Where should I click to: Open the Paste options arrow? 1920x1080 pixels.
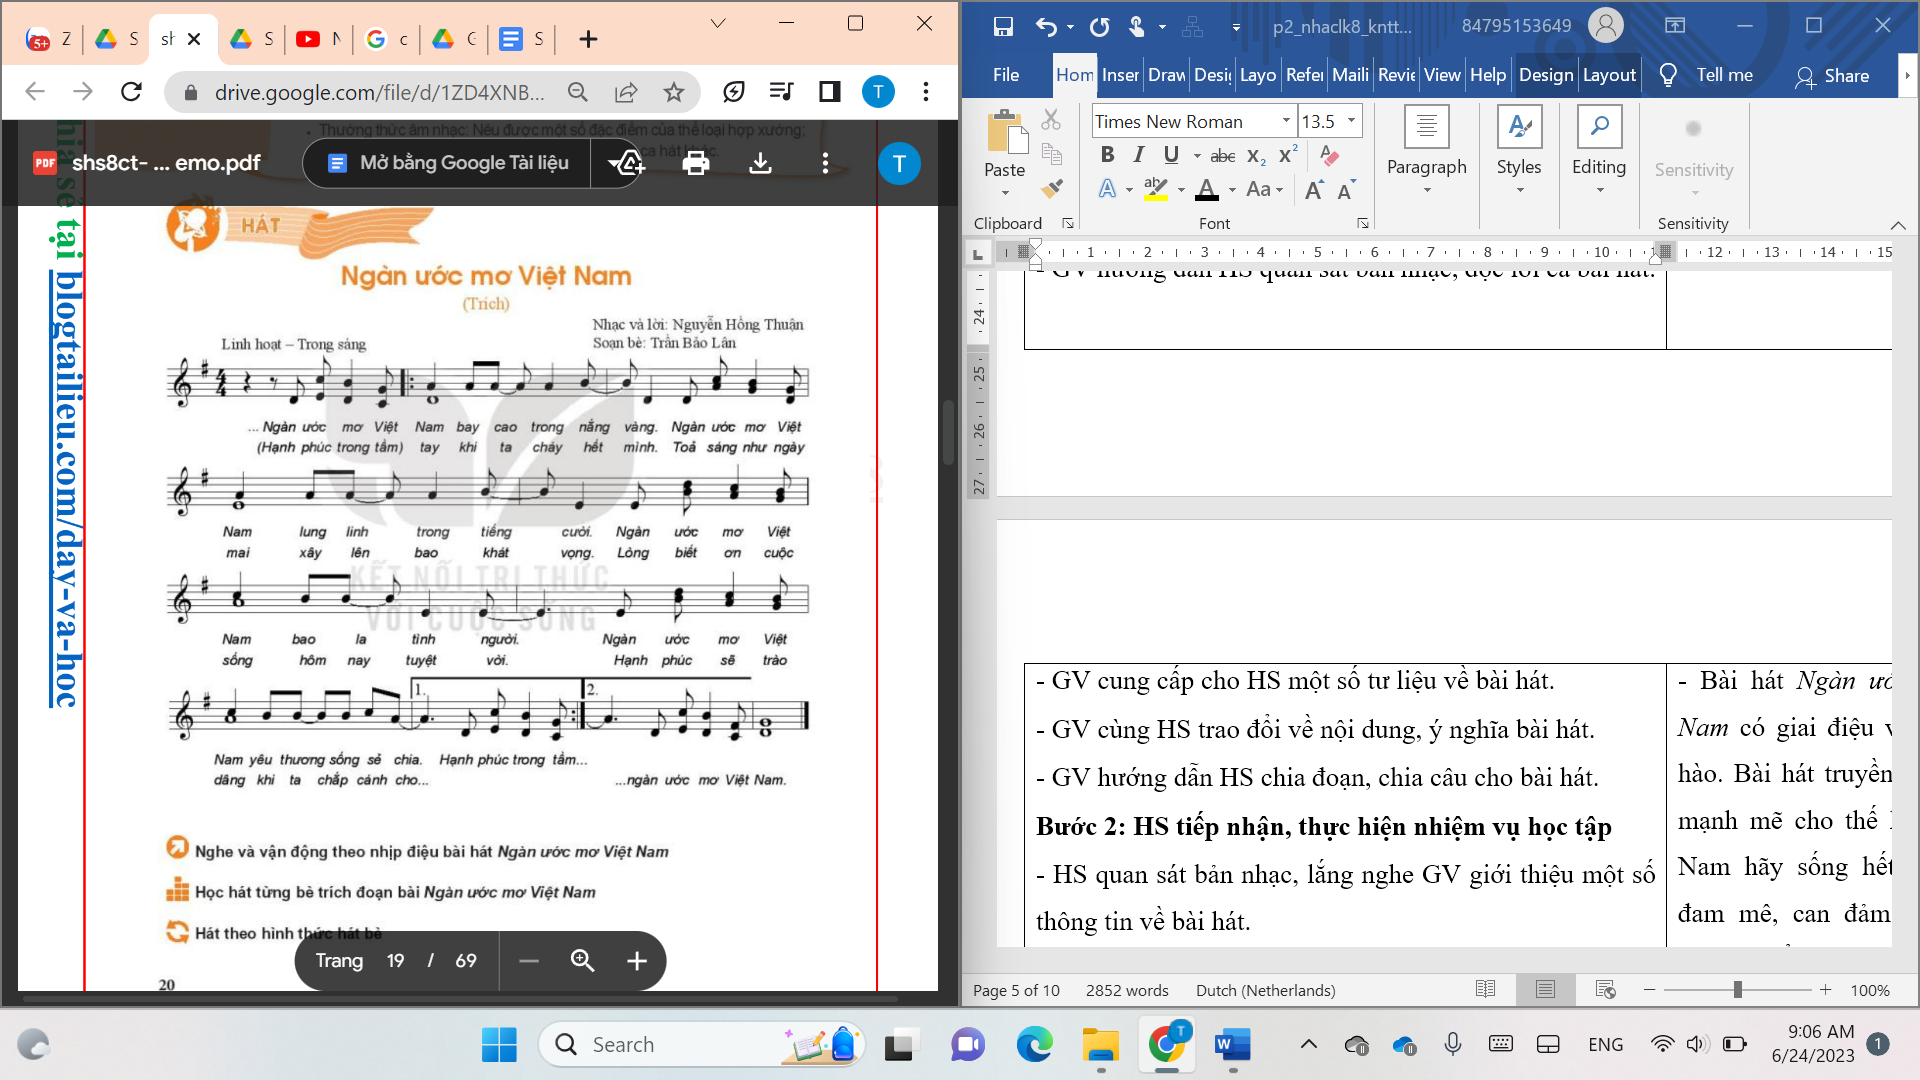[x=1005, y=193]
